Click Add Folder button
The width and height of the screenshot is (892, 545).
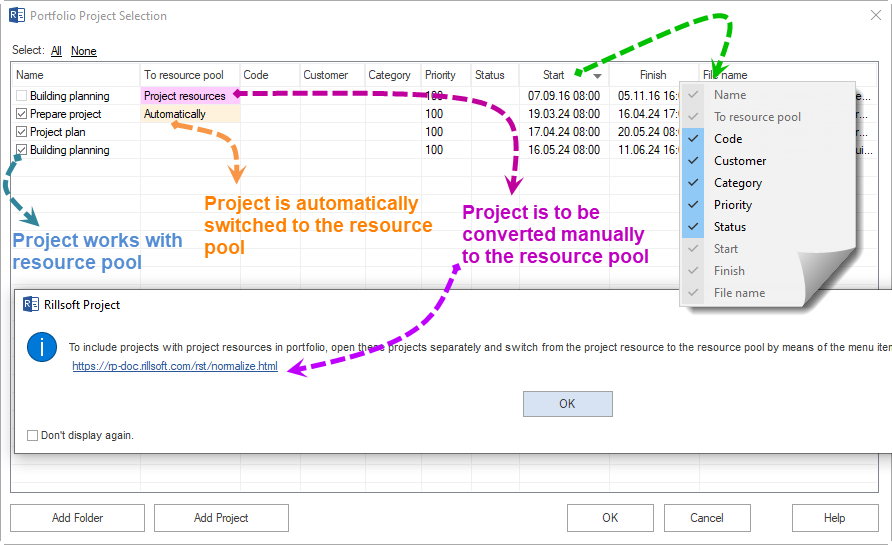click(x=77, y=518)
